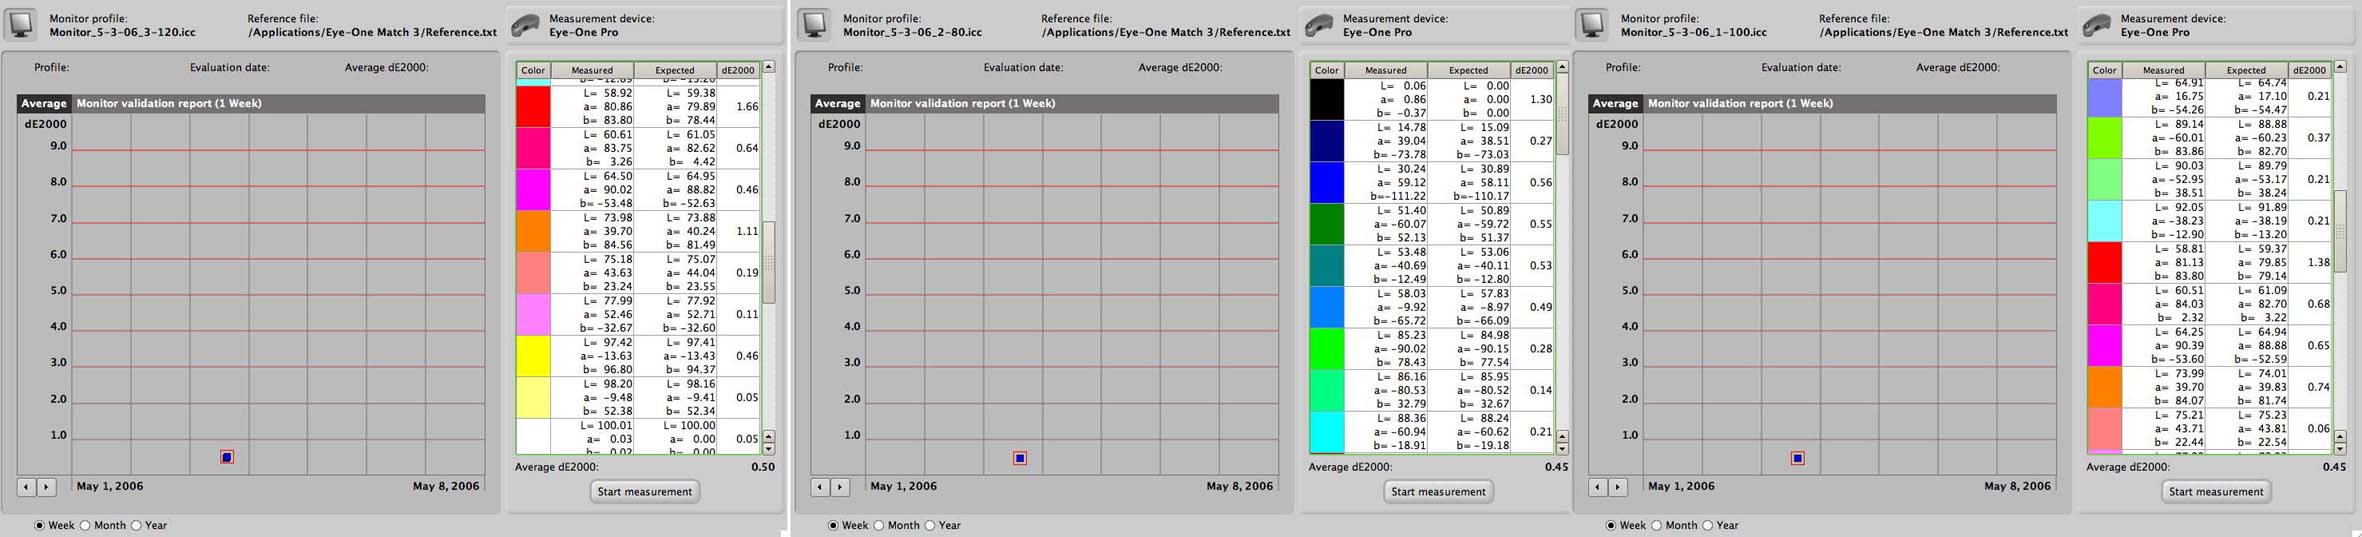The height and width of the screenshot is (537, 2362).
Task: Select Average tab in 2-80 validation report
Action: pos(838,103)
